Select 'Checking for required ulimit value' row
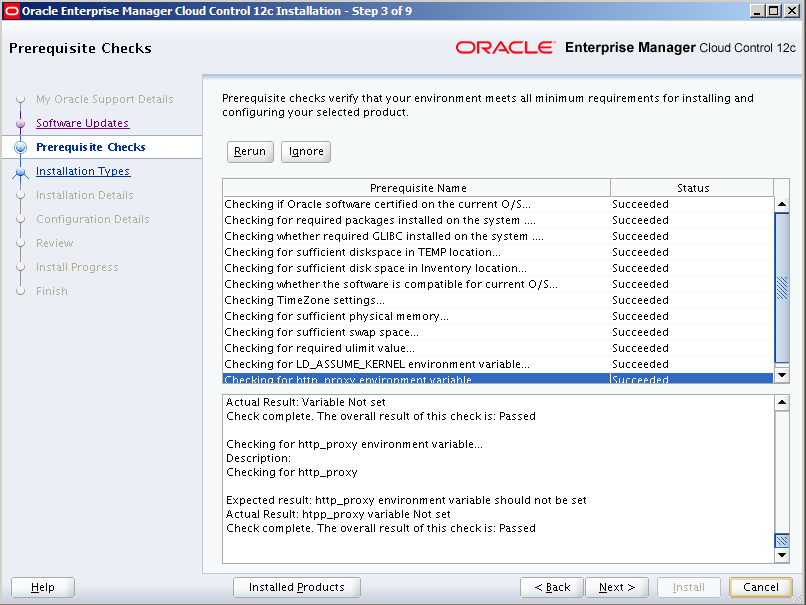The image size is (806, 605). [x=498, y=348]
